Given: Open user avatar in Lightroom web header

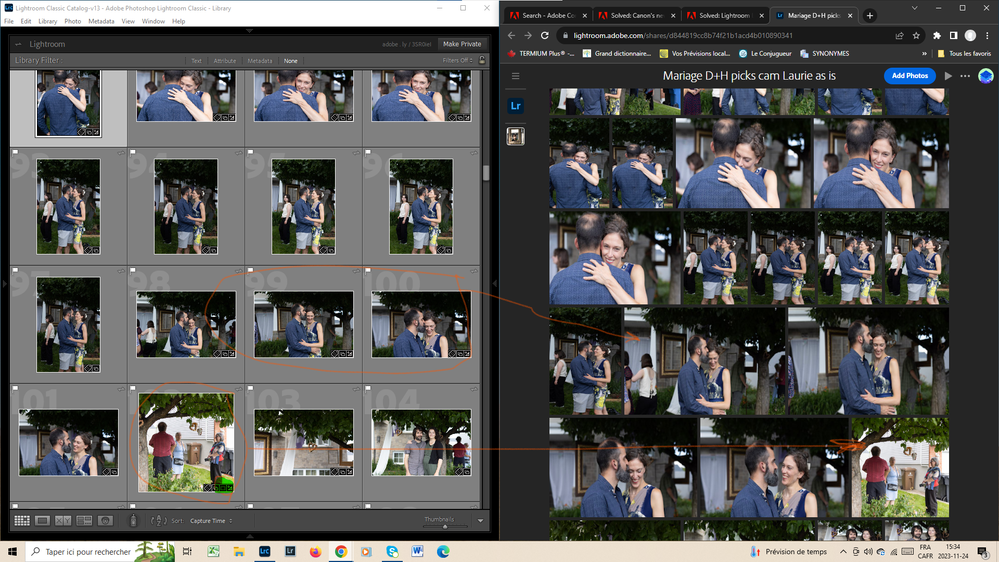Looking at the screenshot, I should tap(986, 76).
